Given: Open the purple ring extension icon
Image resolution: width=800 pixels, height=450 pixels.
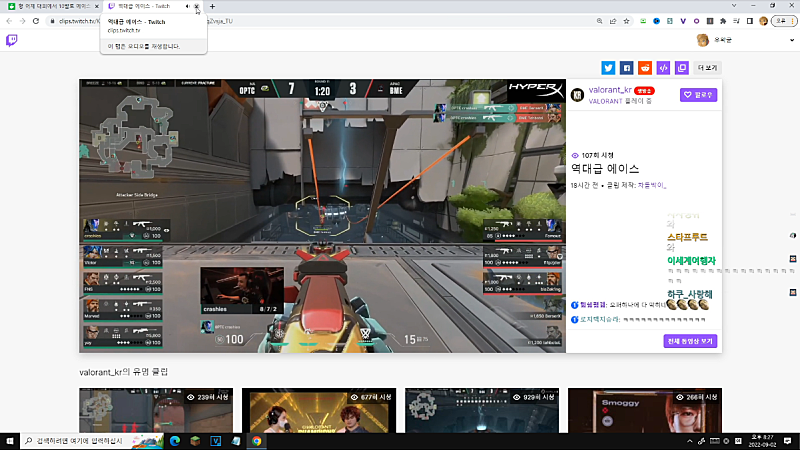Looking at the screenshot, I should point(696,21).
